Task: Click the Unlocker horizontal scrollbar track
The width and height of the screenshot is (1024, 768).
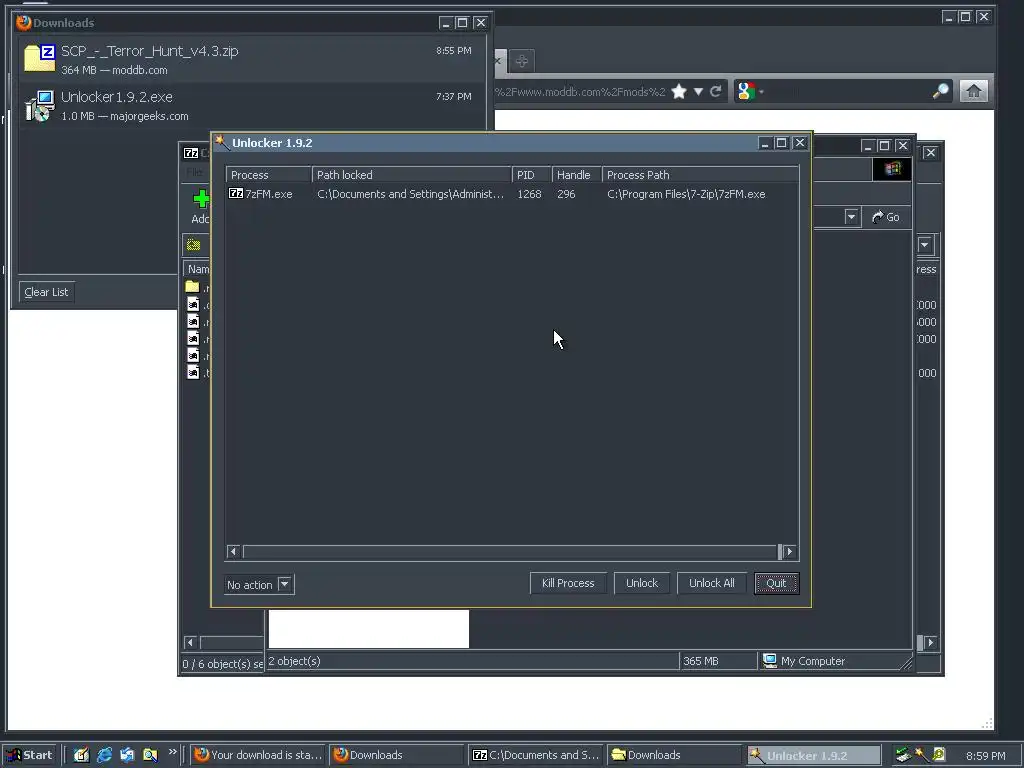Action: coord(511,552)
